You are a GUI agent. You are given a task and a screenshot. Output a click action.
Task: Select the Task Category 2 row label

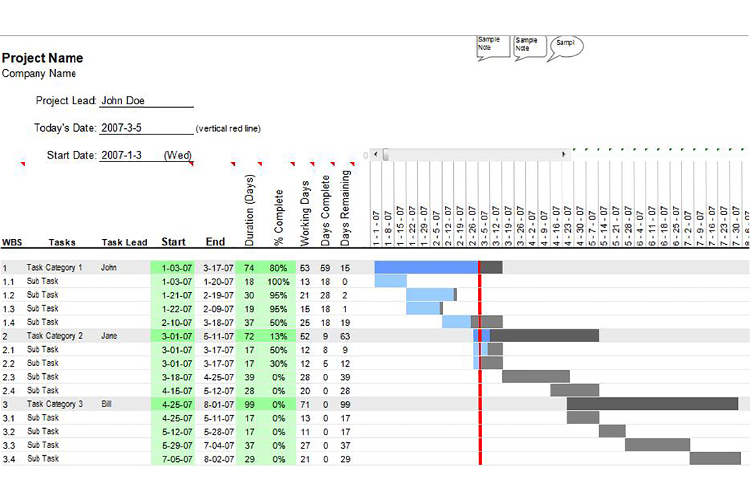[55, 336]
